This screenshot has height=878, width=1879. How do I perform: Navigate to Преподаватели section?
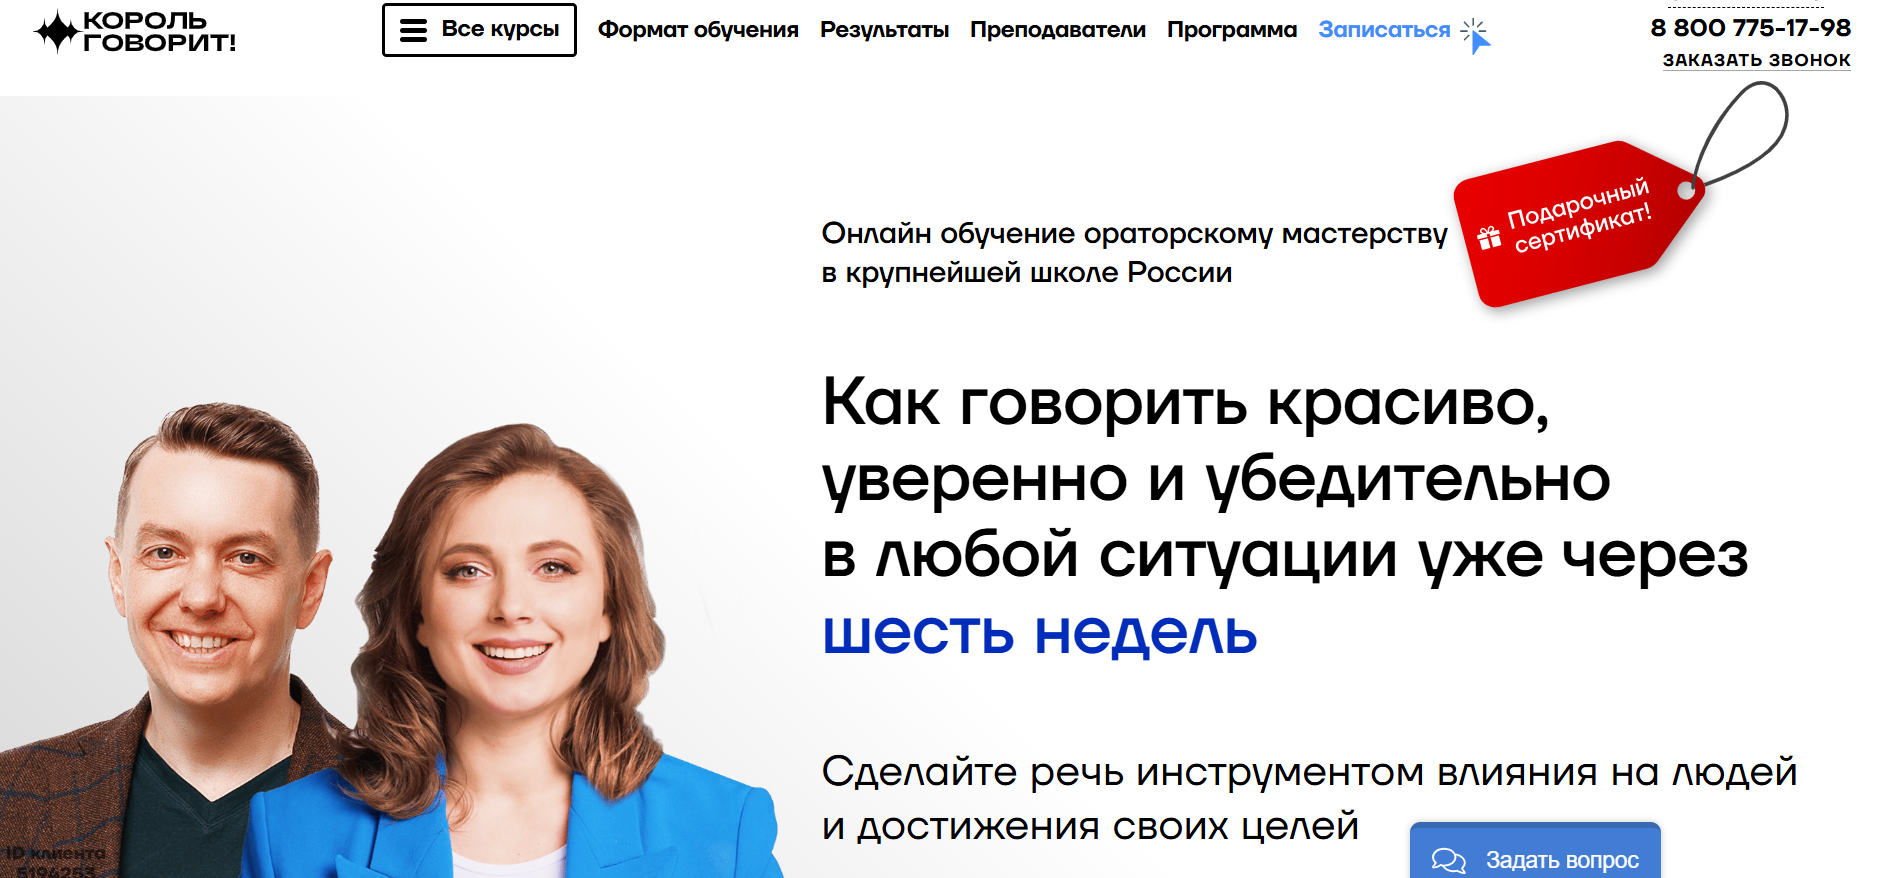click(1057, 30)
